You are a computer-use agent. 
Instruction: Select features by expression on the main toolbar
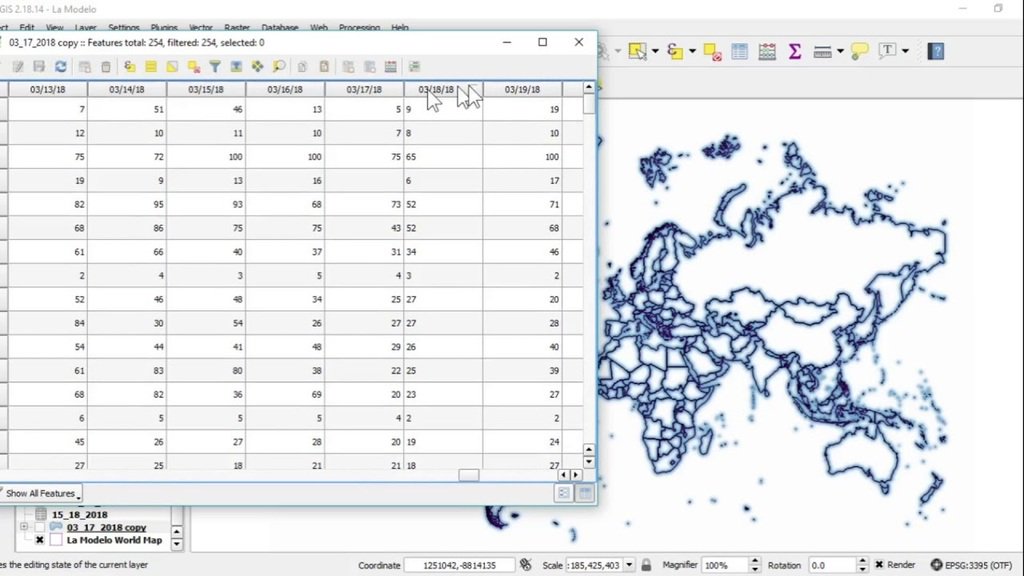click(674, 50)
